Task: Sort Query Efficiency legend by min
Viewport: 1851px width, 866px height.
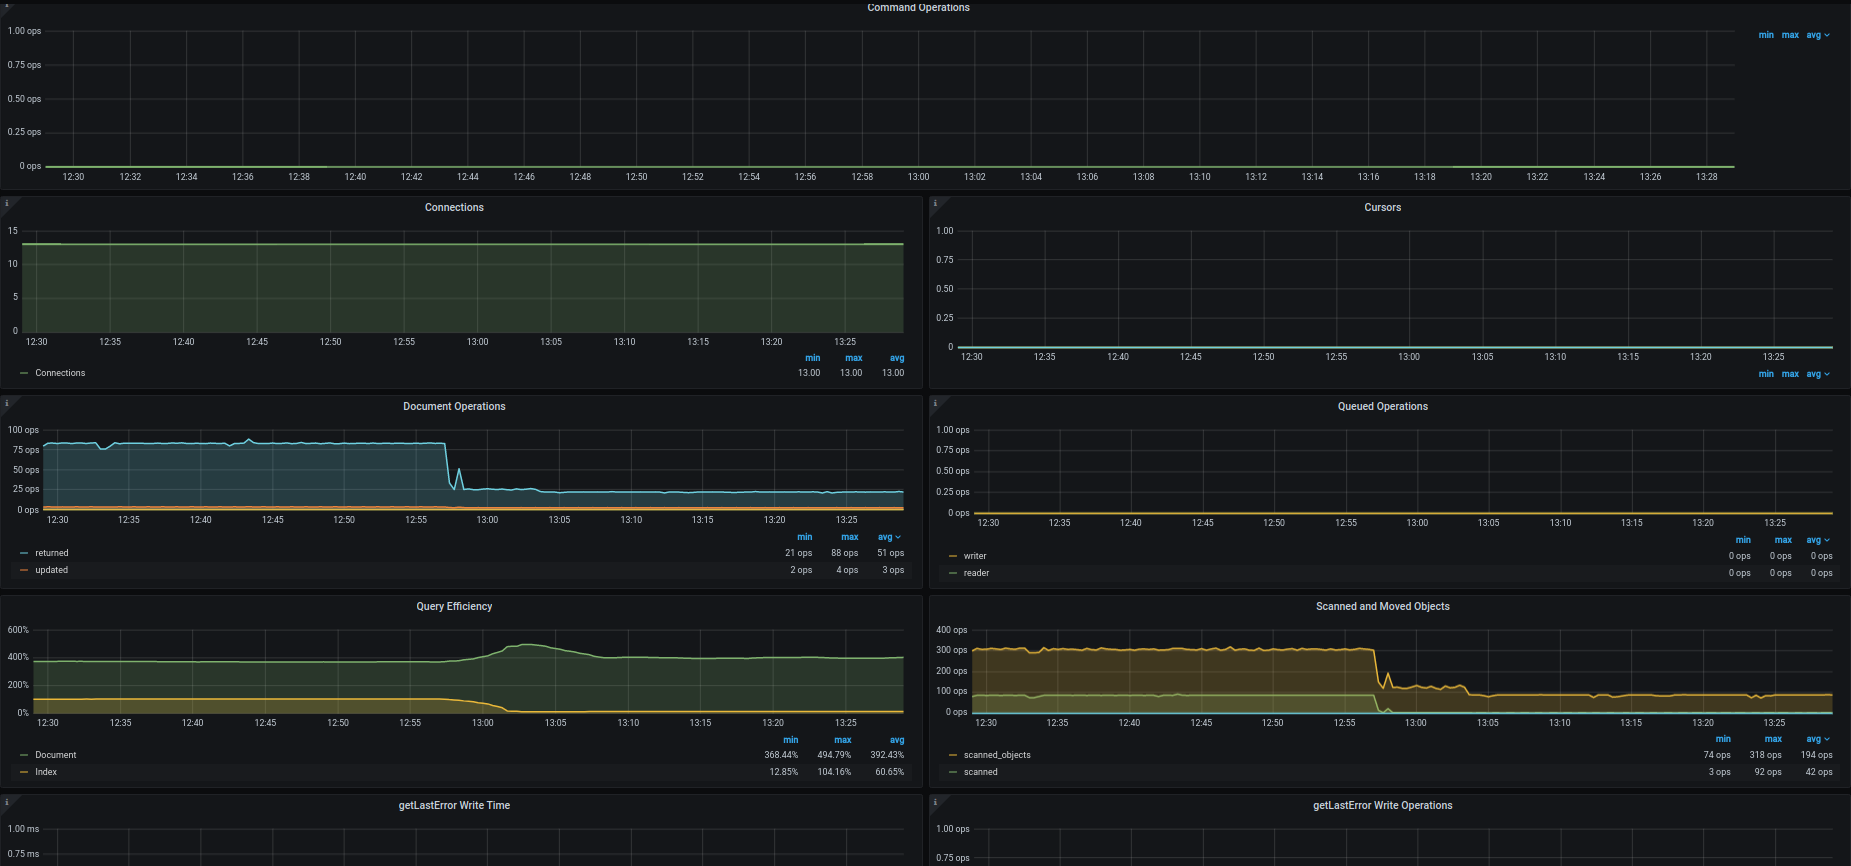Action: click(x=790, y=740)
